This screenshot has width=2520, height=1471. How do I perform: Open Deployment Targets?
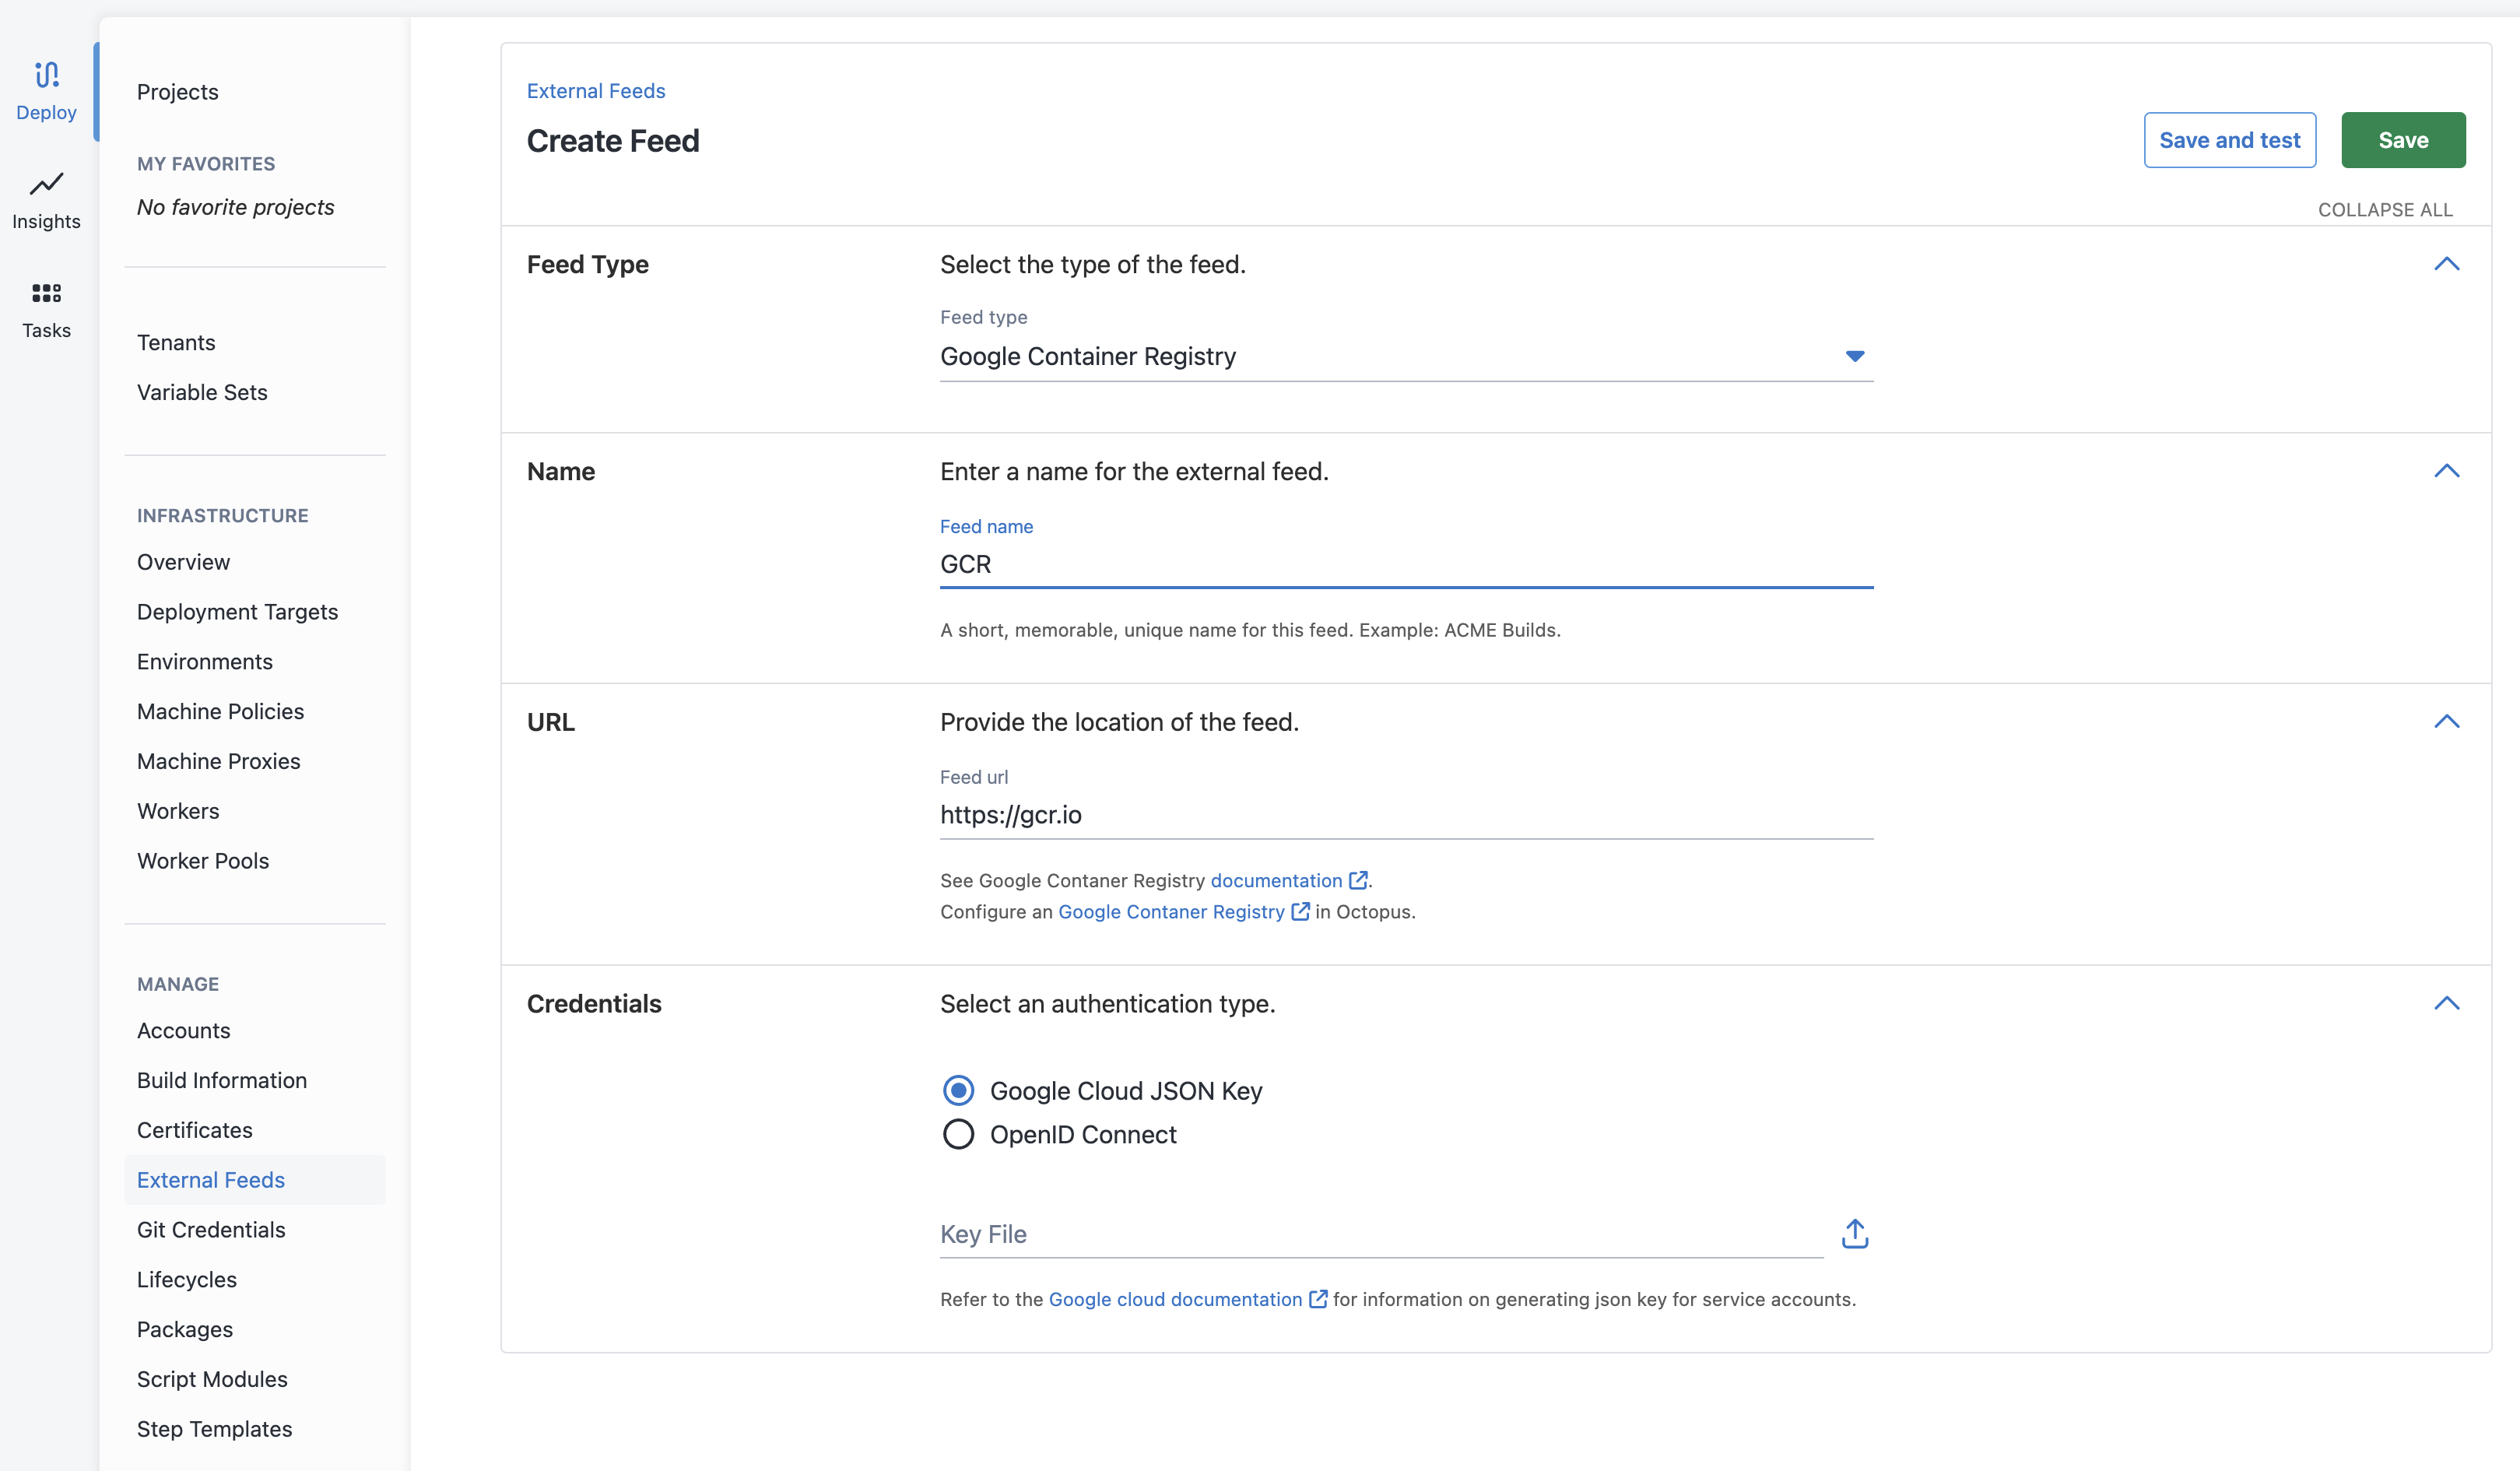(237, 612)
